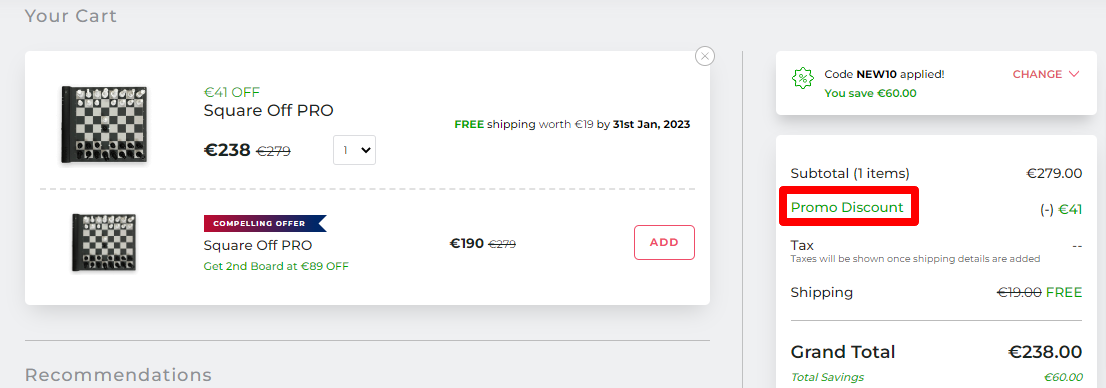
Task: Click the ADD button for second board
Action: [x=664, y=243]
